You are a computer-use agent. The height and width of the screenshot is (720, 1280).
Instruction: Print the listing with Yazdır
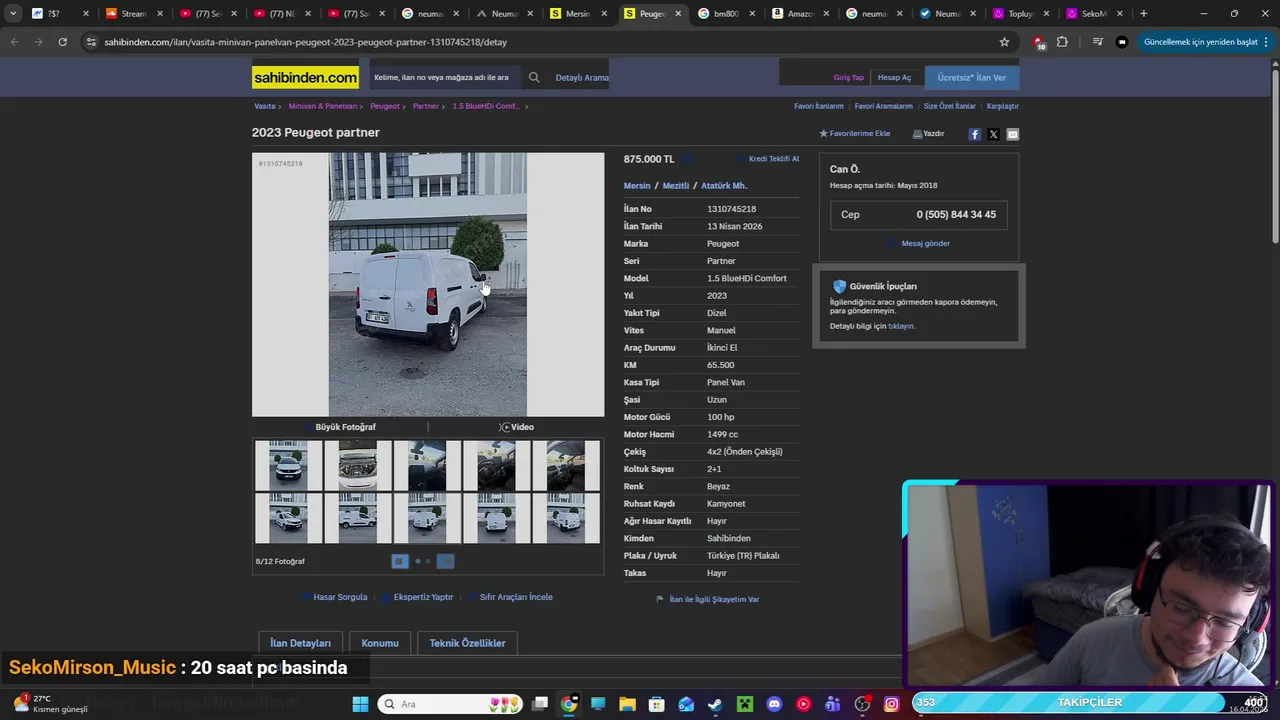click(x=929, y=134)
